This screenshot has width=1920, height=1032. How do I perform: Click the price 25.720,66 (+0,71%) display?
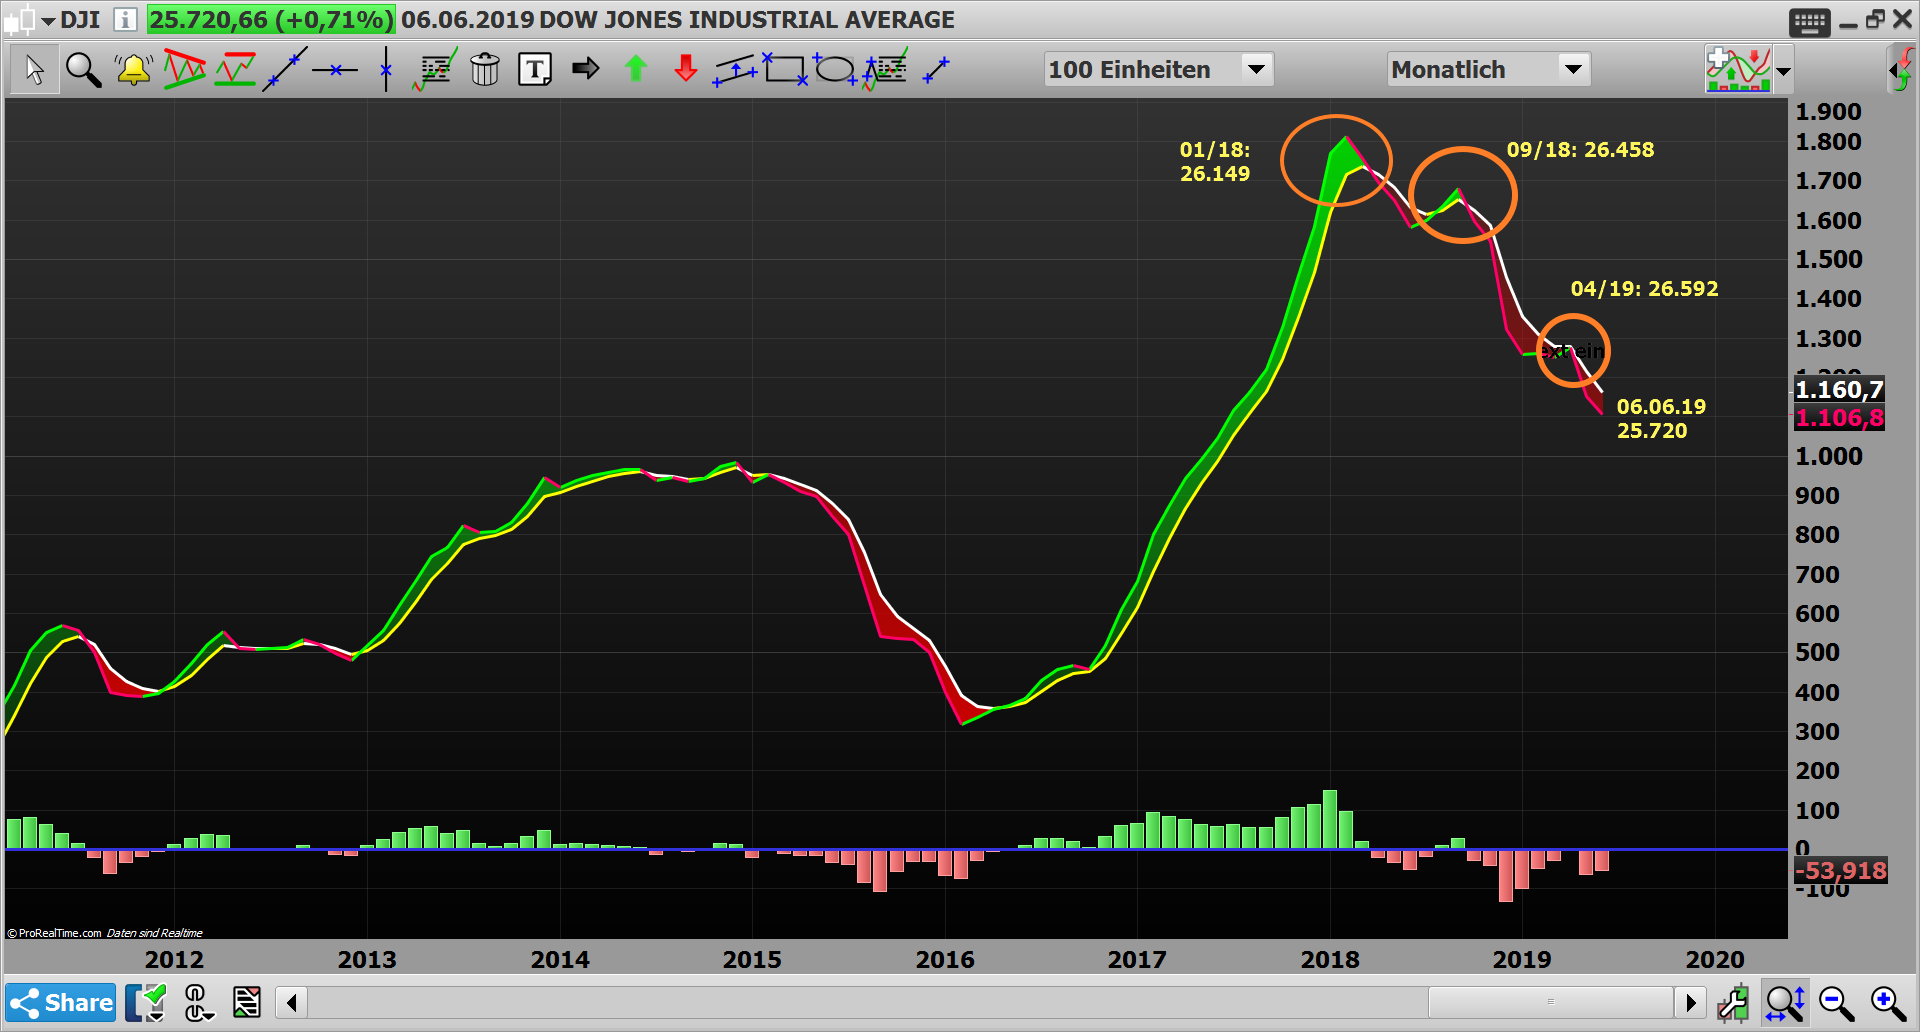pos(271,19)
